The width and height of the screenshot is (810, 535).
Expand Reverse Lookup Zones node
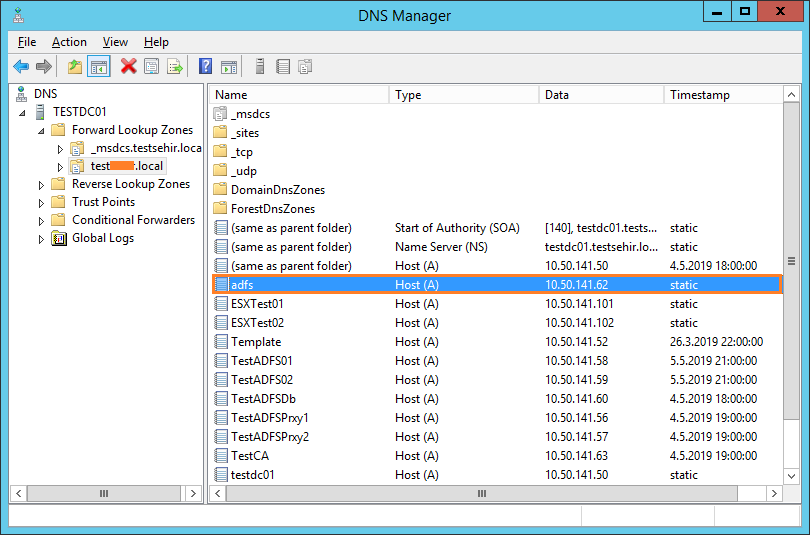click(41, 185)
